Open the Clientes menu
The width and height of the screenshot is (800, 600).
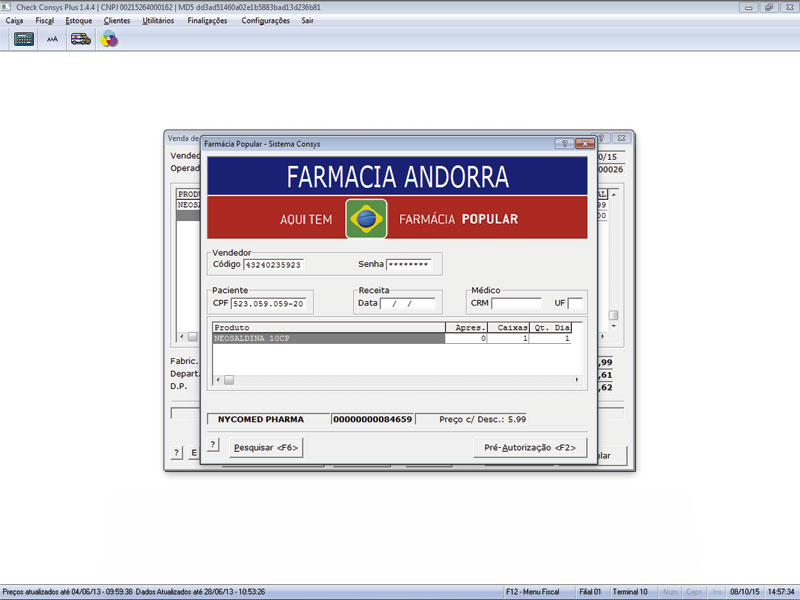pos(117,20)
